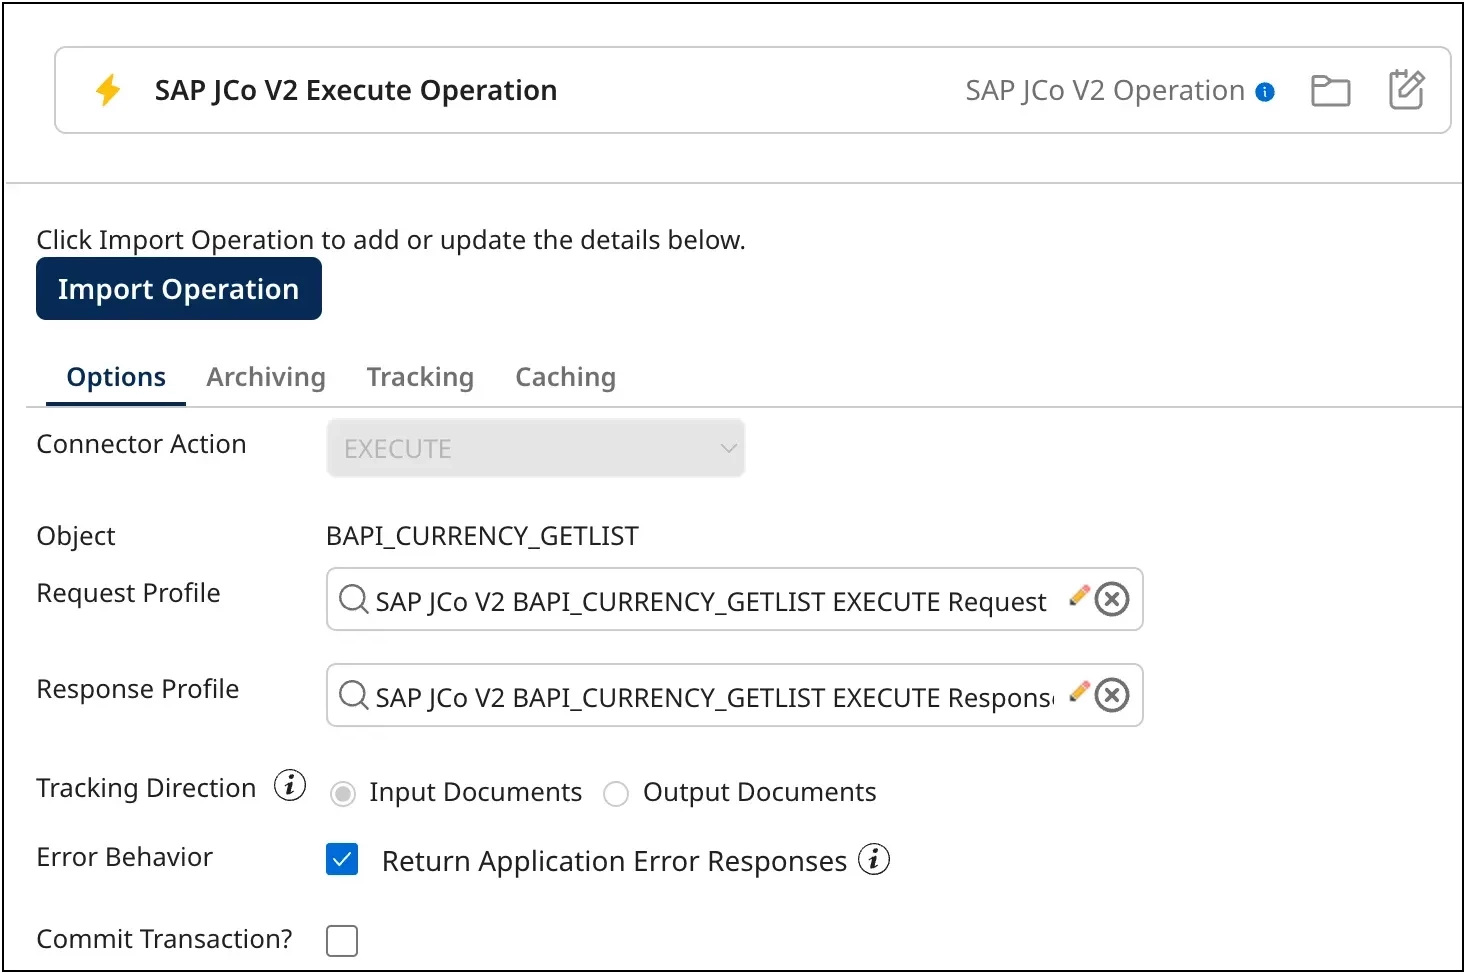Switch to the Archiving tab

point(266,377)
